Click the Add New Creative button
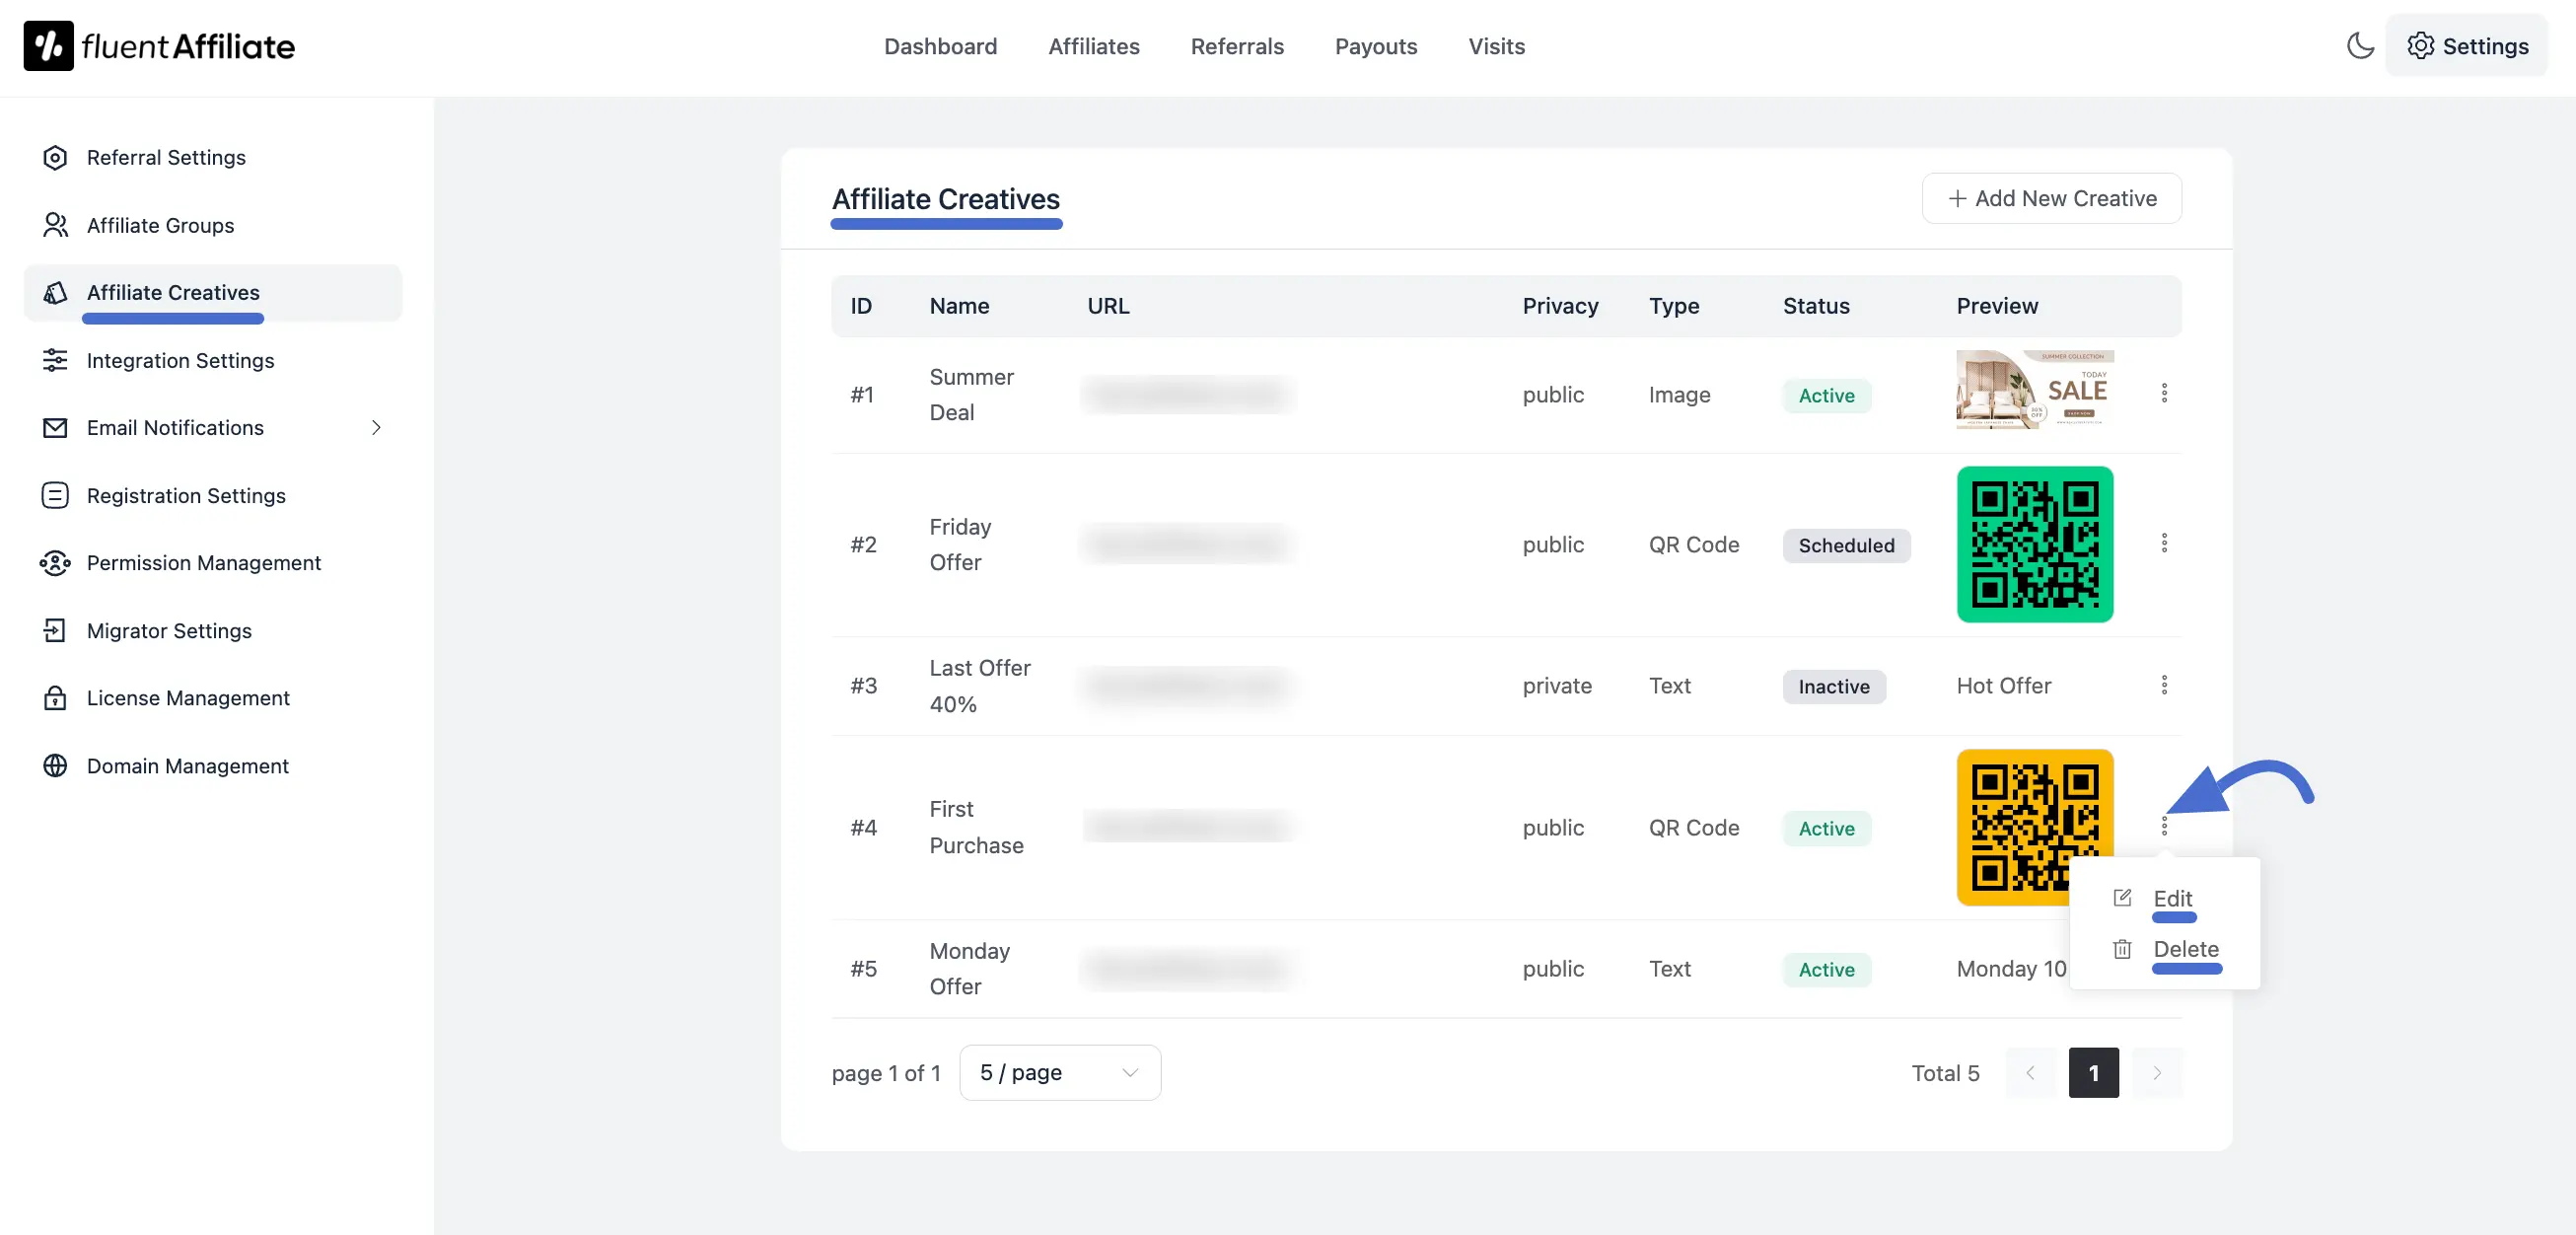Viewport: 2576px width, 1235px height. 2051,198
